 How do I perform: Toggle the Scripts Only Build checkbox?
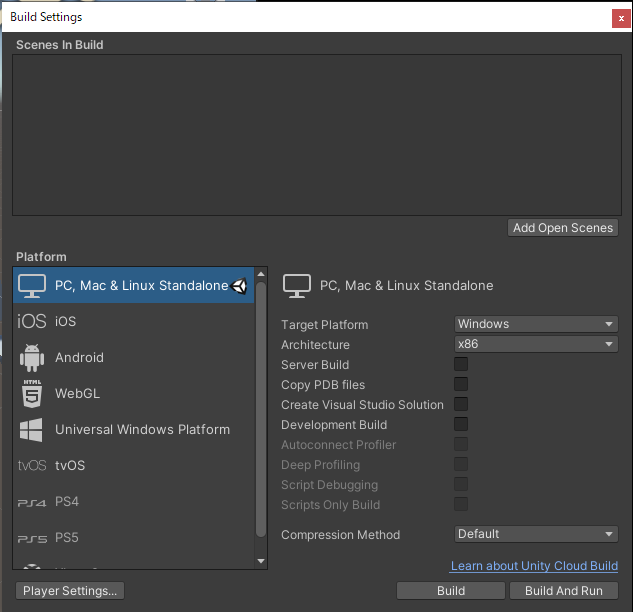point(461,504)
